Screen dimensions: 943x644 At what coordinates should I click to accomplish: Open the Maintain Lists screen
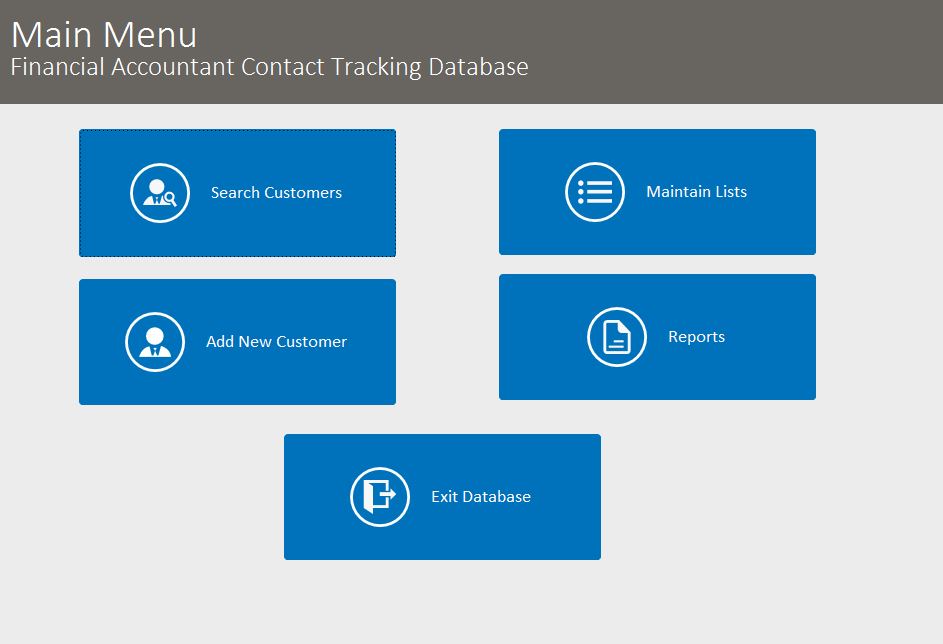pos(657,191)
